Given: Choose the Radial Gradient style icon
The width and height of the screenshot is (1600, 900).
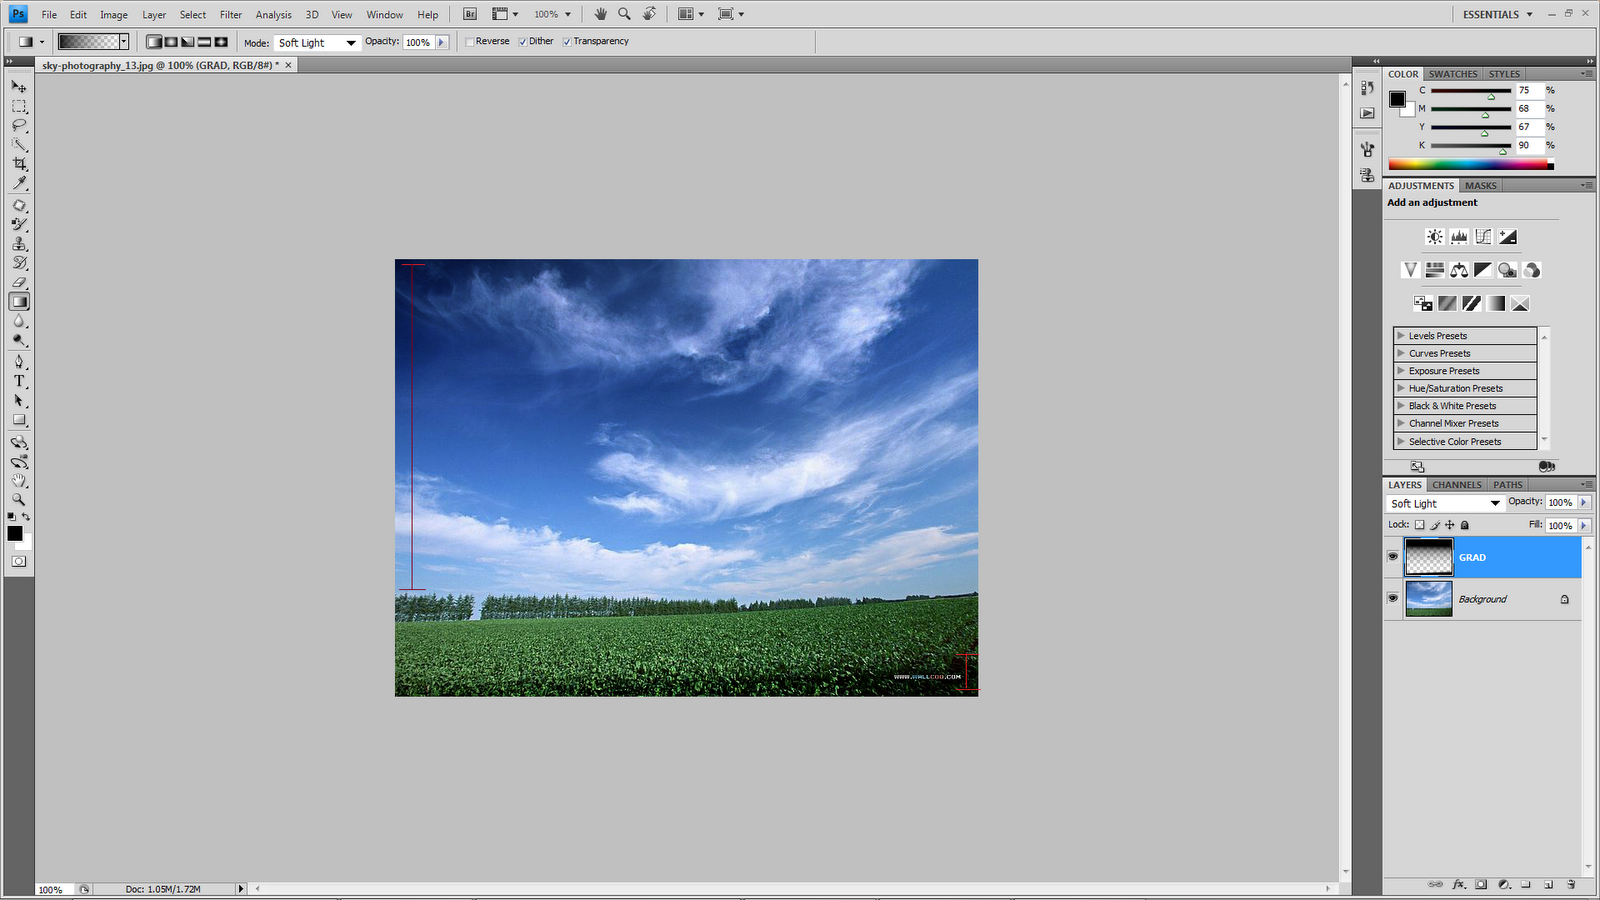Looking at the screenshot, I should point(171,42).
